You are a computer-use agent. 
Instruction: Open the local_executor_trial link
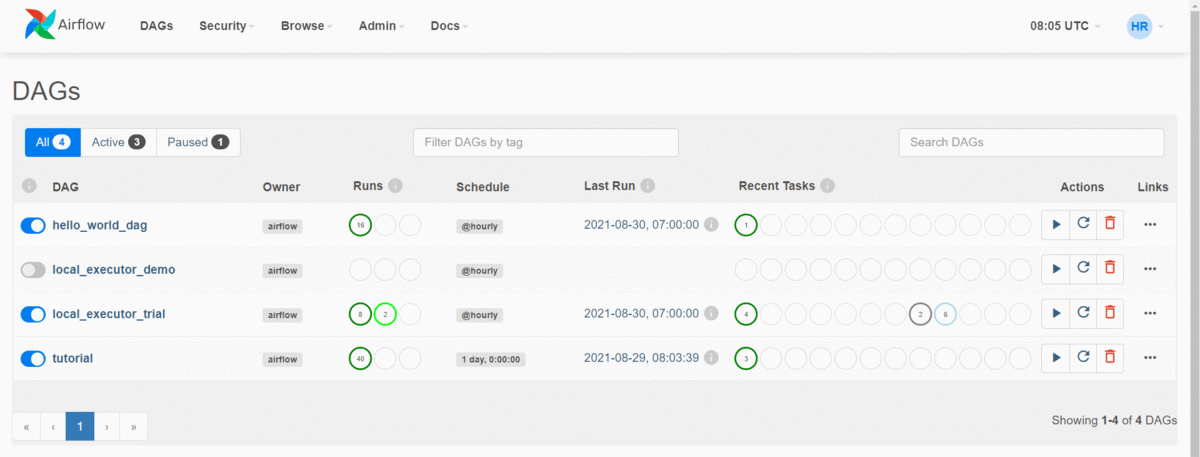coord(109,314)
